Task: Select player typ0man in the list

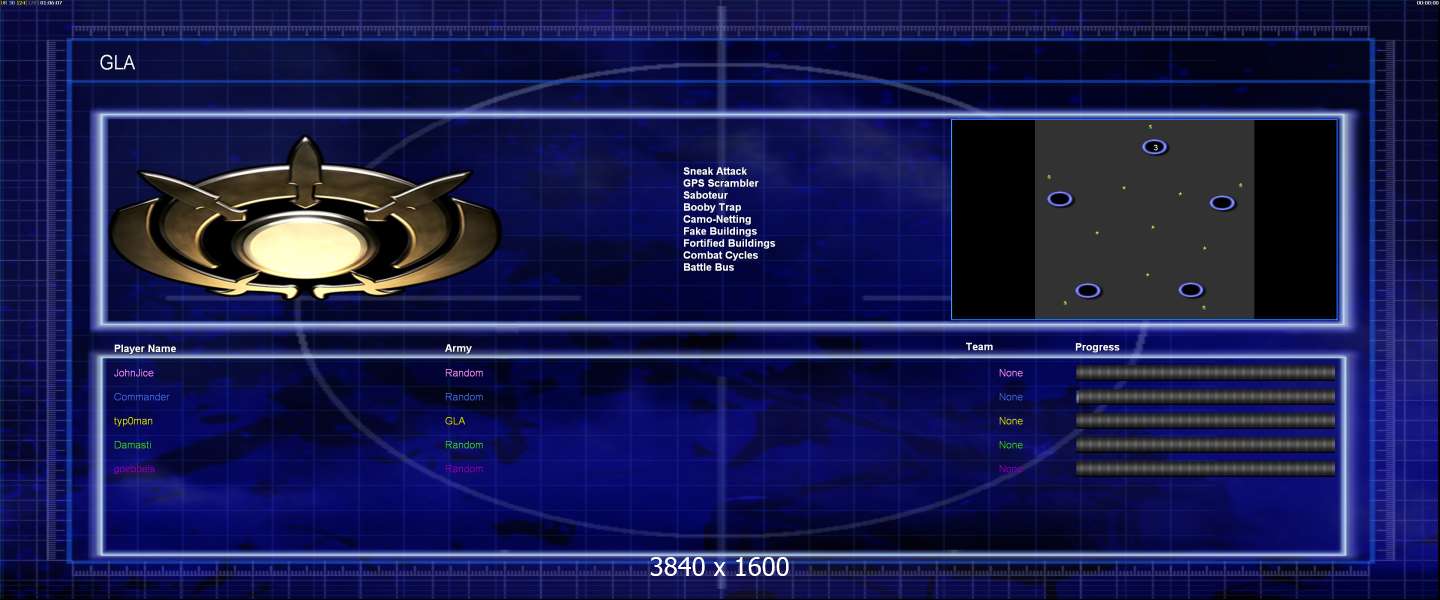Action: (x=133, y=421)
